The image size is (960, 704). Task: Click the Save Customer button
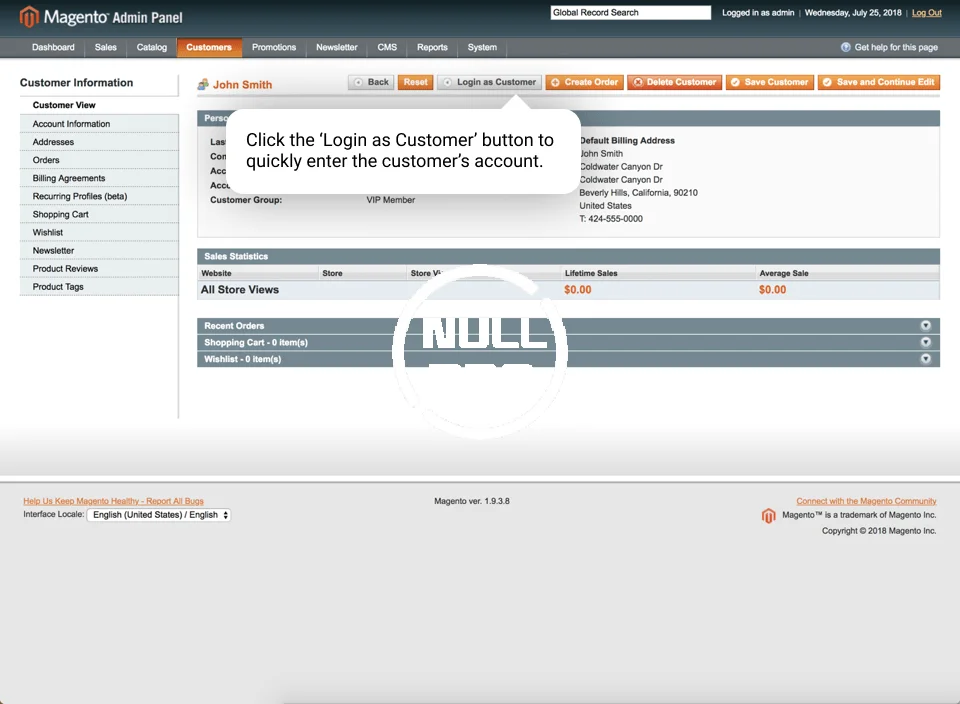click(x=768, y=82)
